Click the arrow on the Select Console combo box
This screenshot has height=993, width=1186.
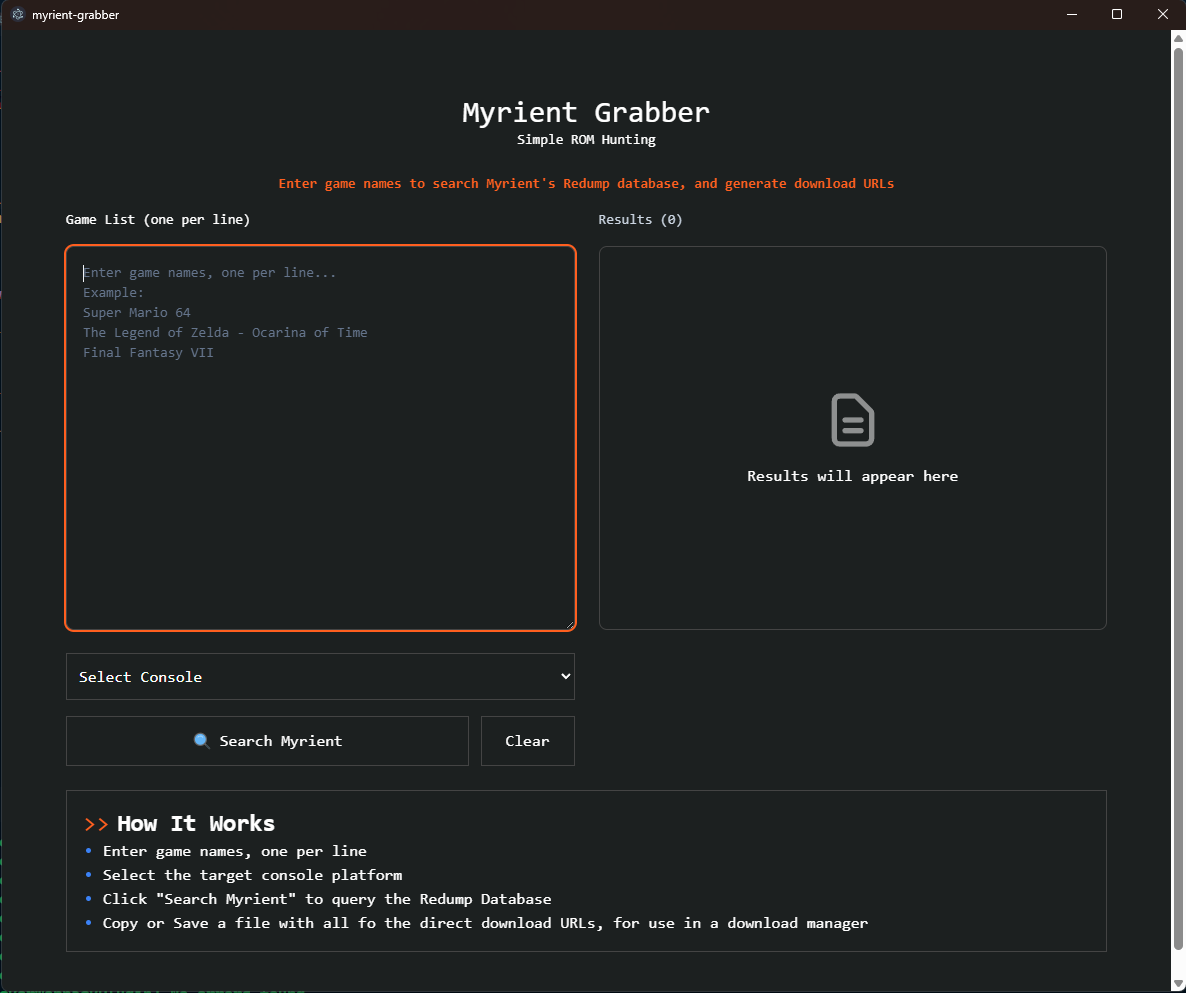point(565,677)
